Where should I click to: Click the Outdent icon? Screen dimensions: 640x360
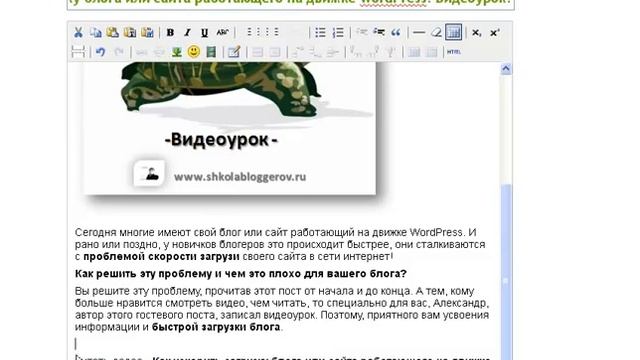(361, 32)
